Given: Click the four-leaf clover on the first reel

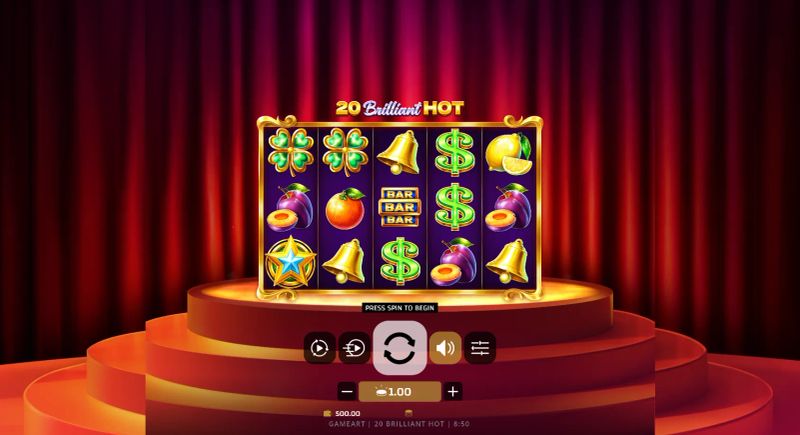Looking at the screenshot, I should (291, 151).
